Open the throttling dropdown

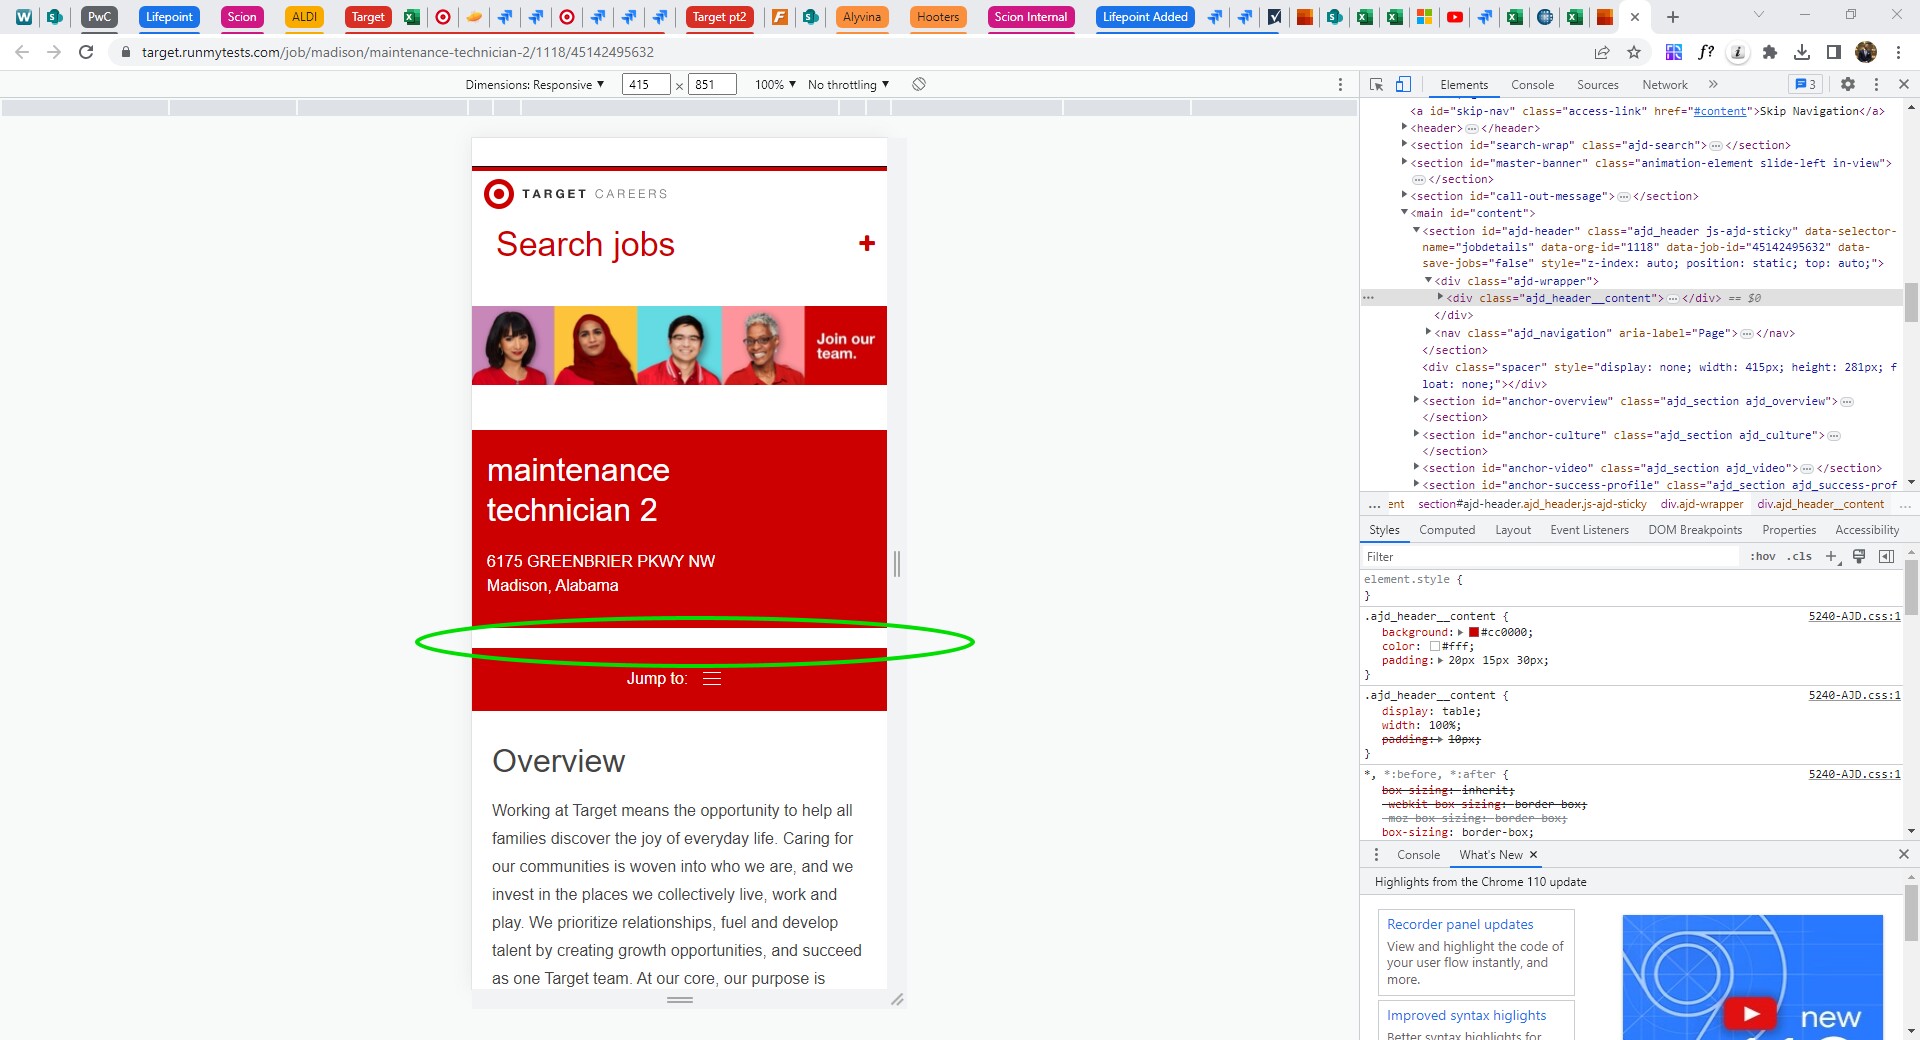pyautogui.click(x=845, y=84)
